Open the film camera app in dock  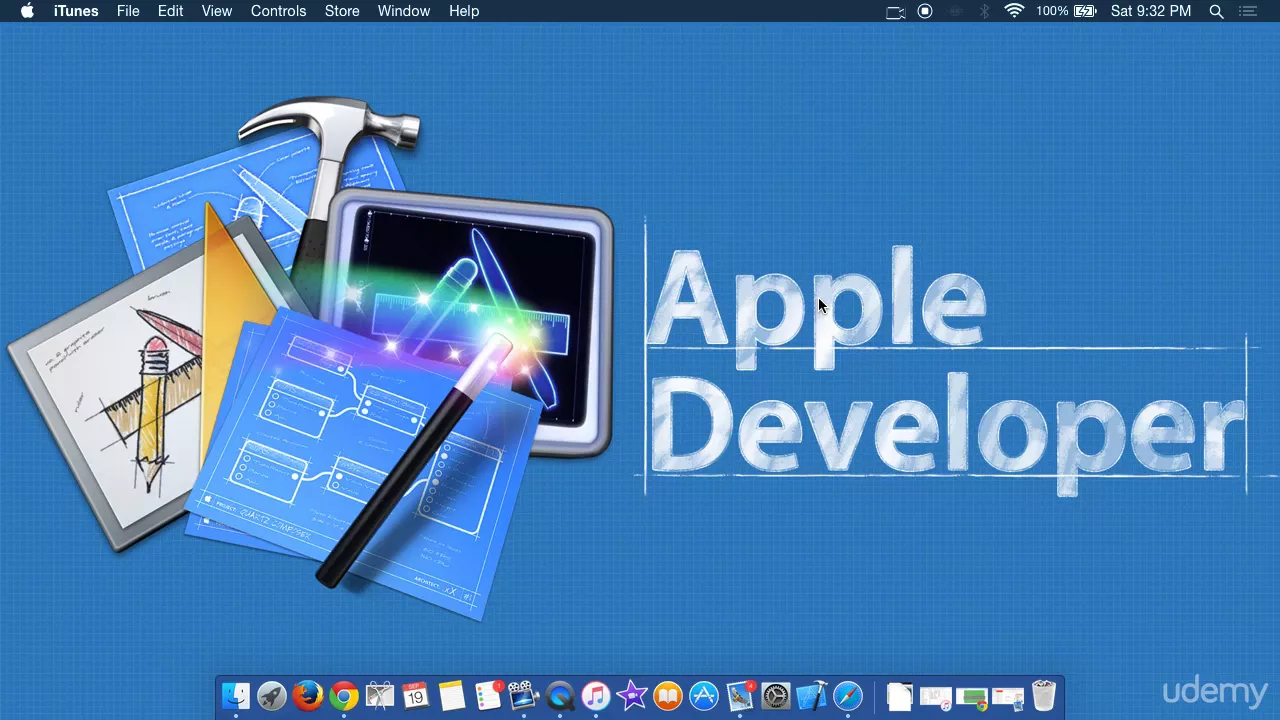click(x=524, y=696)
